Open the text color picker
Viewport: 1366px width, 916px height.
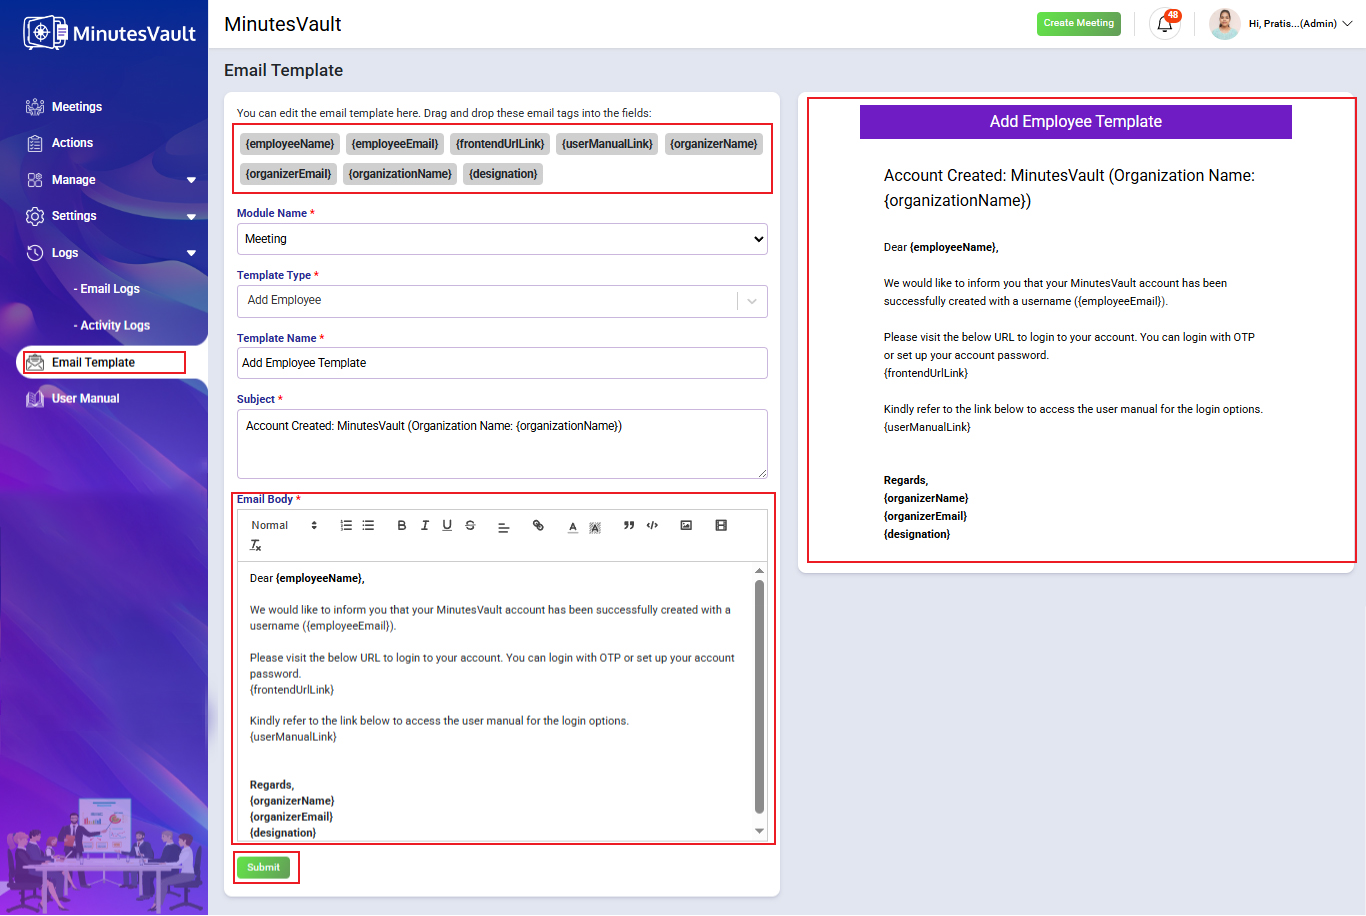click(x=572, y=527)
